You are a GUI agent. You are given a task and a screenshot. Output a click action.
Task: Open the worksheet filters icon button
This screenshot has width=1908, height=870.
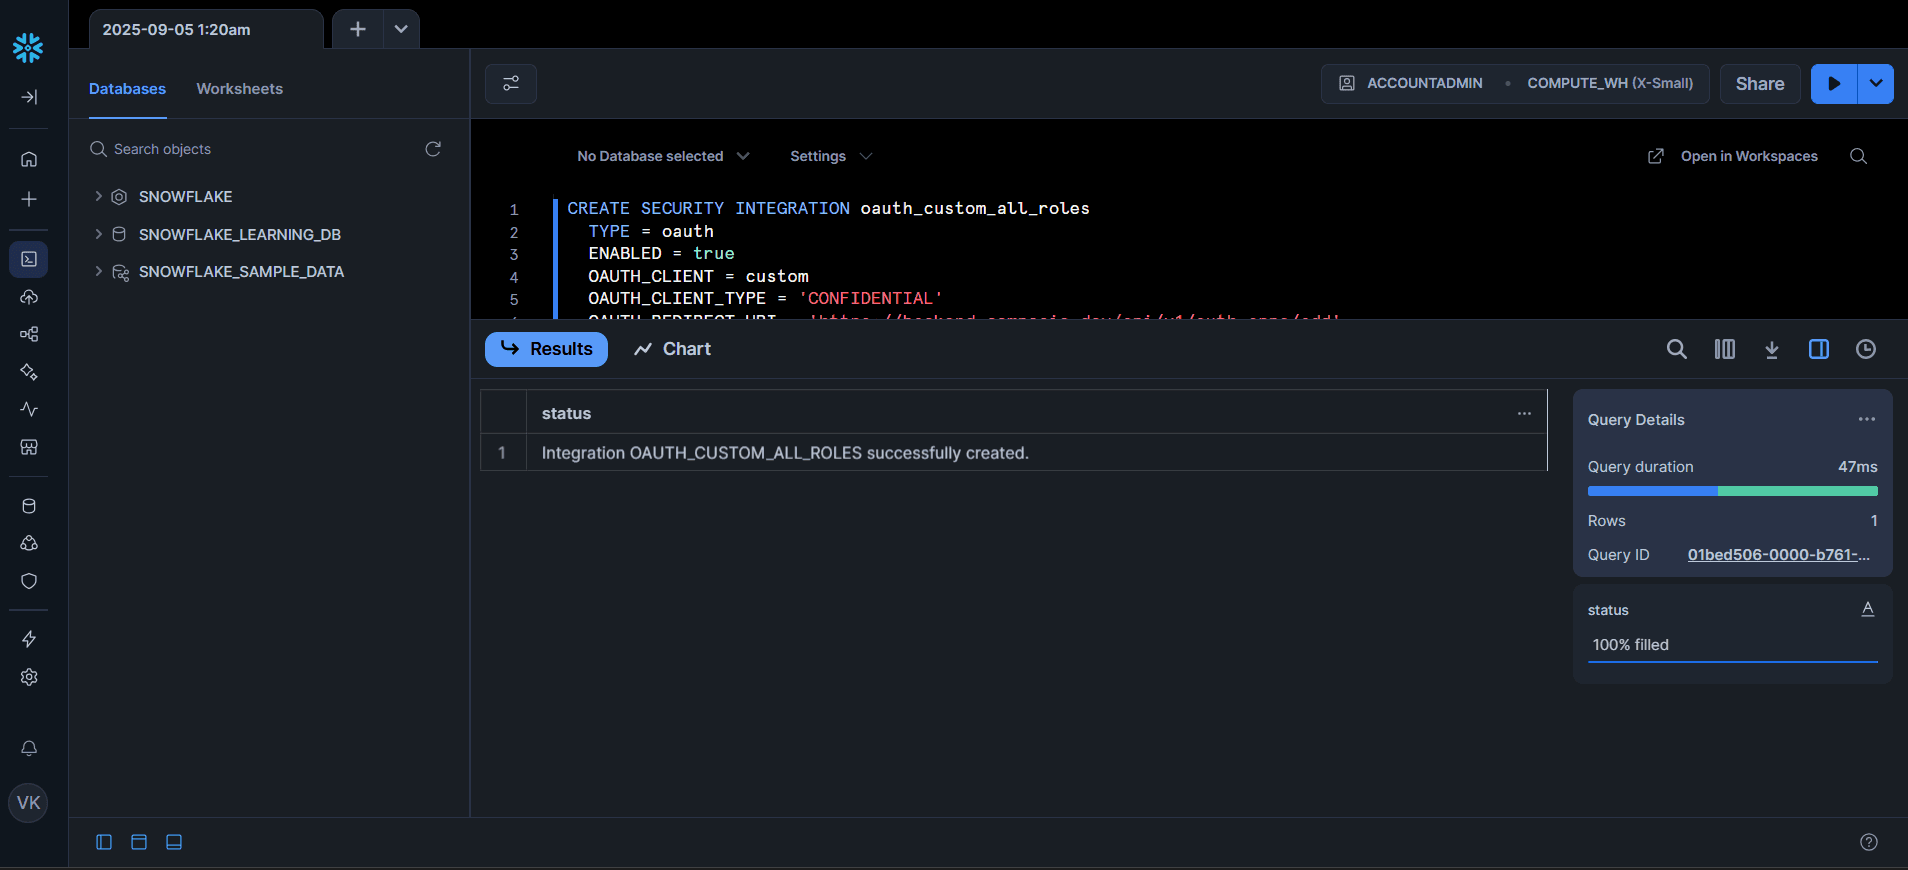point(511,84)
